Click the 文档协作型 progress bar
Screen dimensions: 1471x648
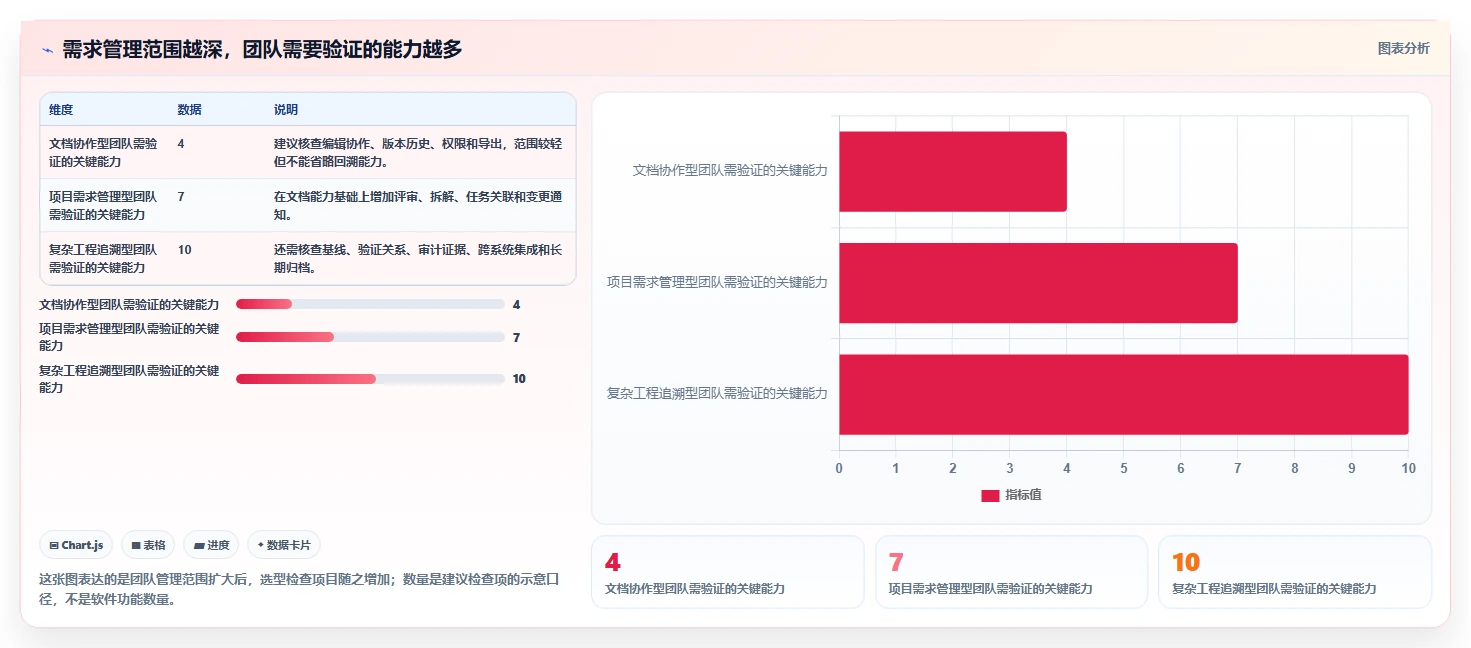[370, 304]
